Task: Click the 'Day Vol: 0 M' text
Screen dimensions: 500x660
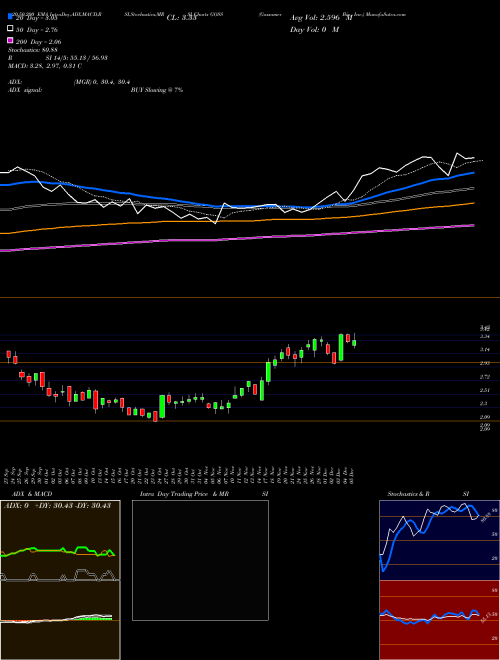Action: (x=314, y=29)
